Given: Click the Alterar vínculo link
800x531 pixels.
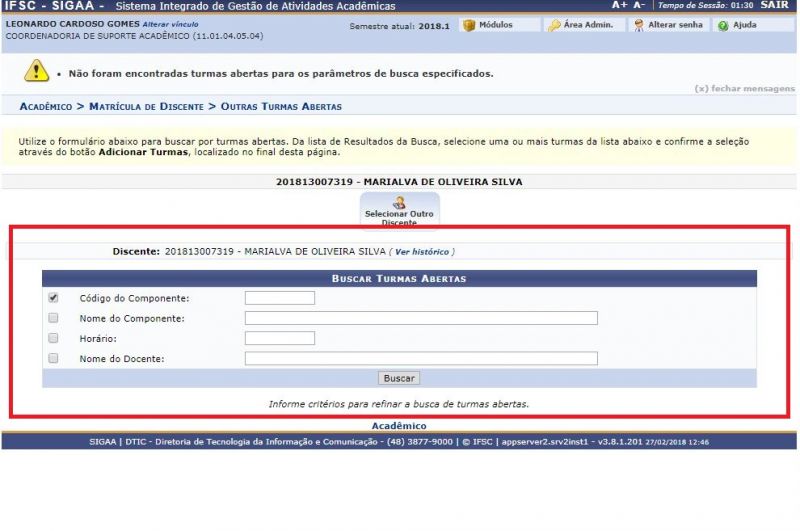Looking at the screenshot, I should click(x=170, y=23).
